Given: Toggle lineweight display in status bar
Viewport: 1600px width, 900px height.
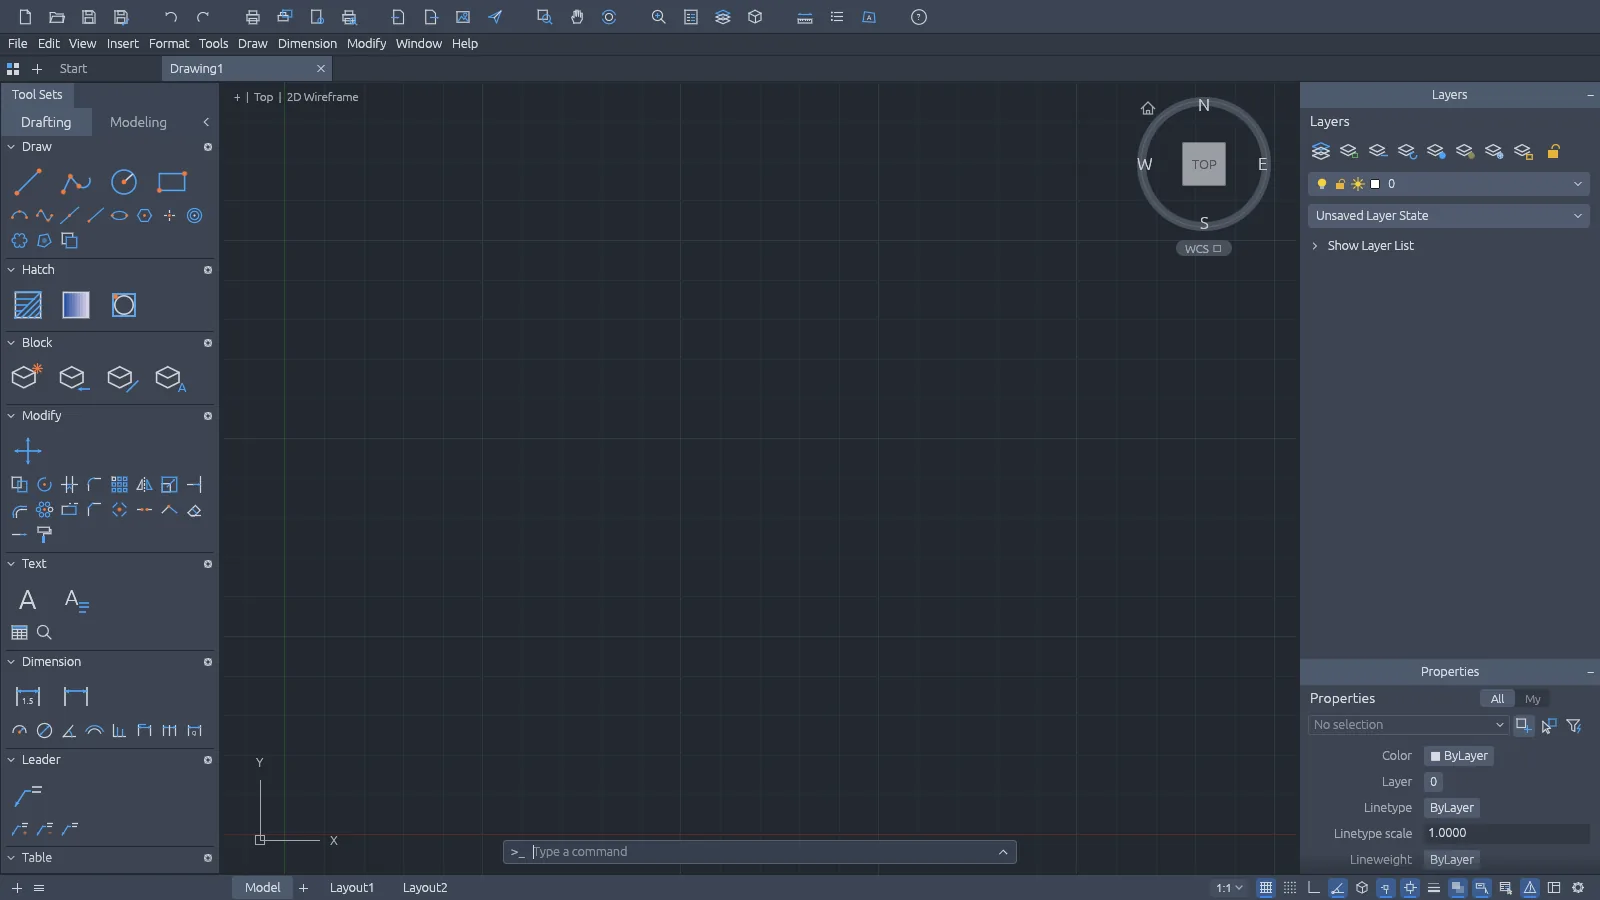Looking at the screenshot, I should (x=1434, y=888).
